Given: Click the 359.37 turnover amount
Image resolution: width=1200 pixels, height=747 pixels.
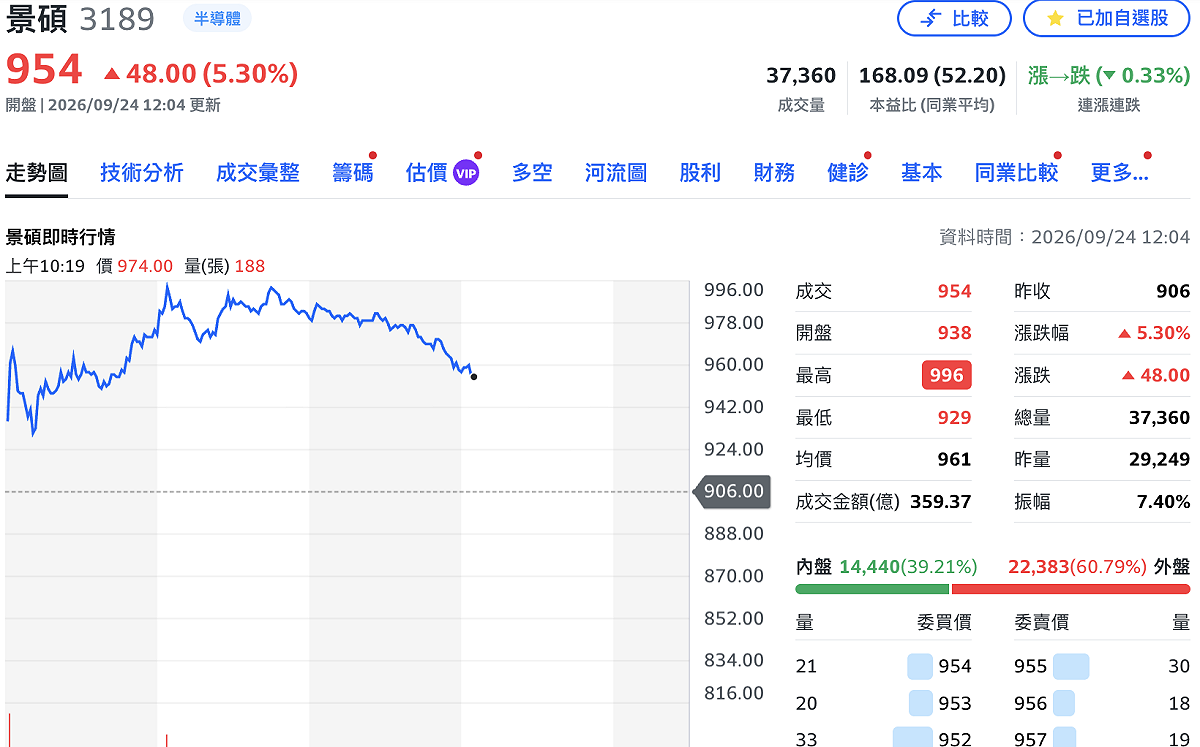Looking at the screenshot, I should pyautogui.click(x=940, y=501).
